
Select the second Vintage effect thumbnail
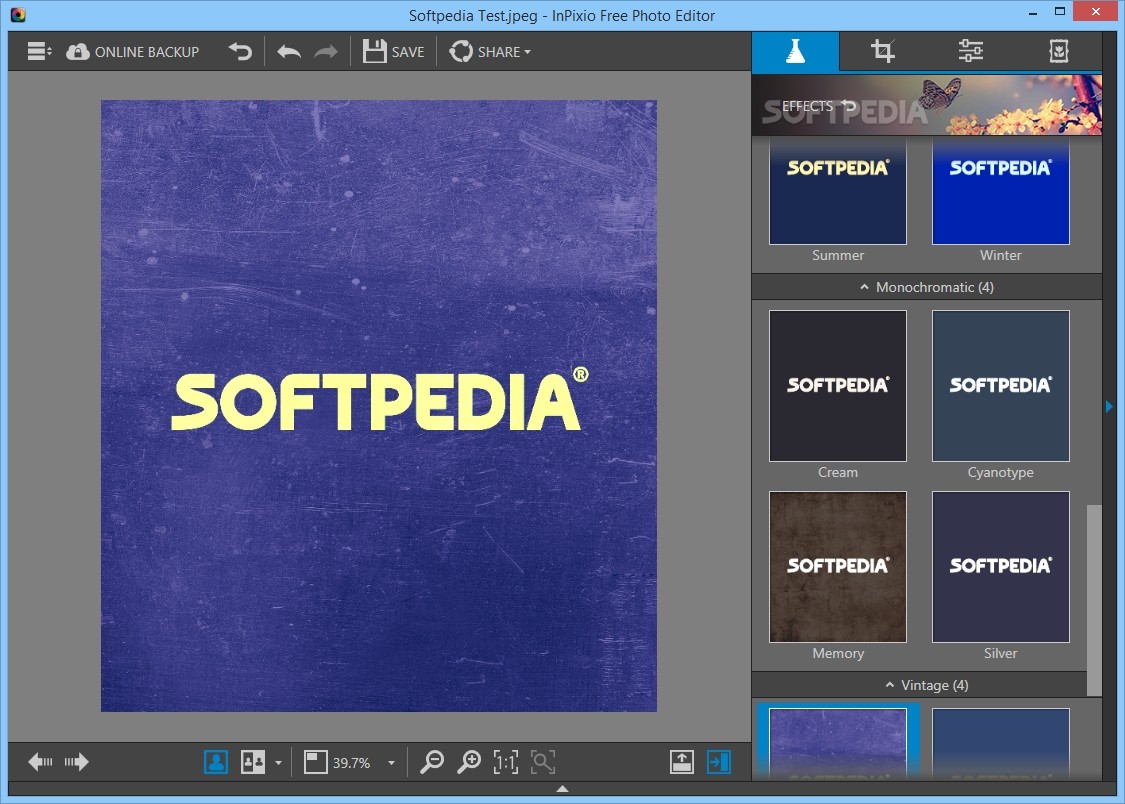[1000, 743]
